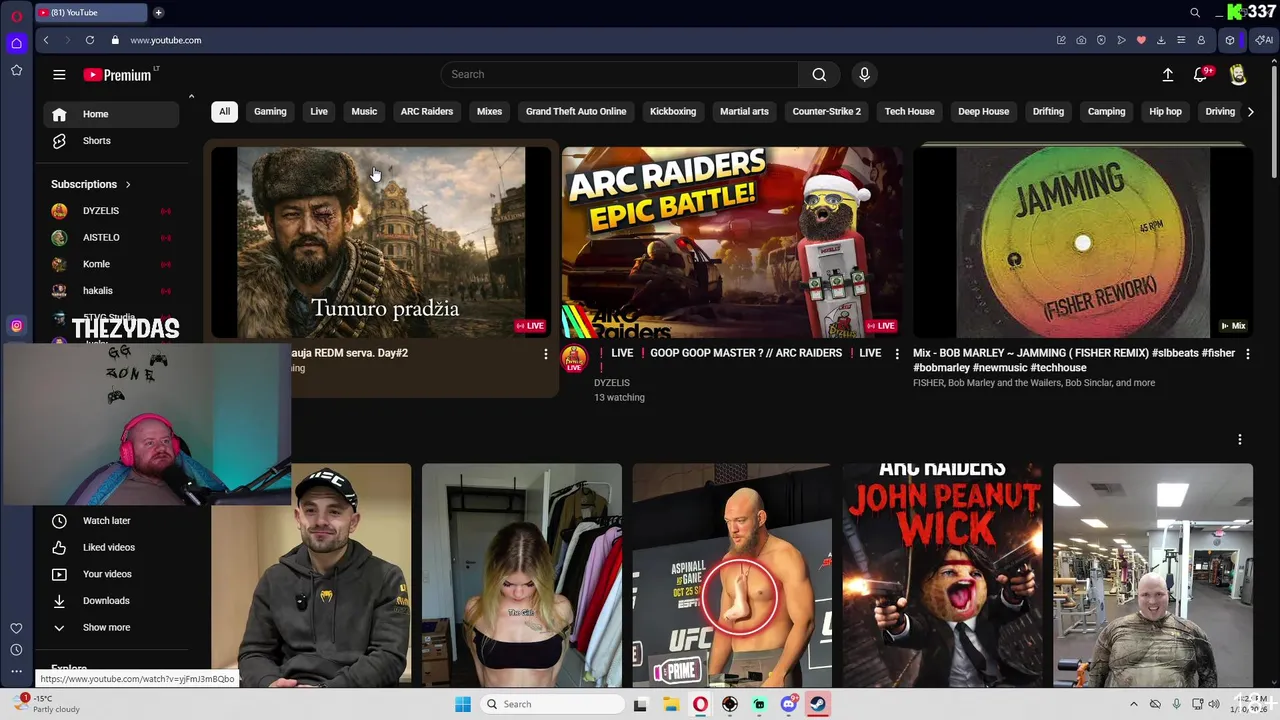Reload the page

(x=90, y=40)
